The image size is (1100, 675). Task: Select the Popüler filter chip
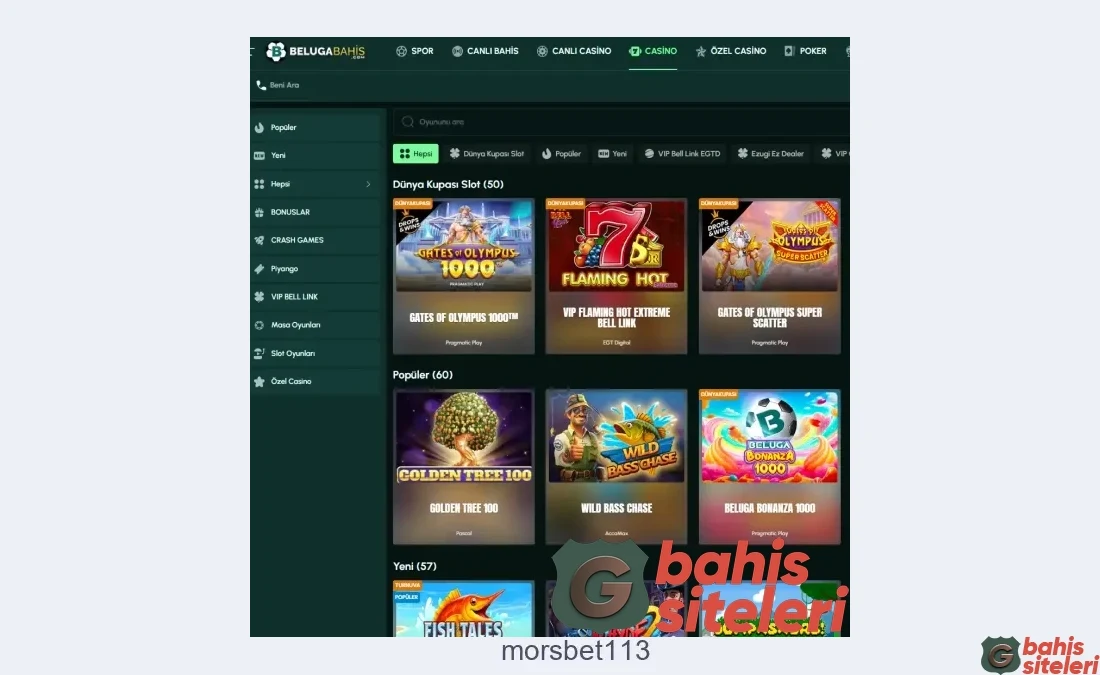pyautogui.click(x=561, y=153)
